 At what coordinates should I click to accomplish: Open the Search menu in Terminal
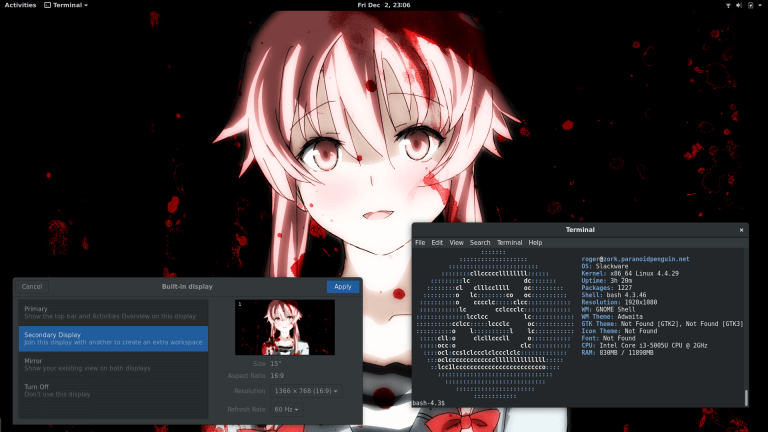pos(480,242)
